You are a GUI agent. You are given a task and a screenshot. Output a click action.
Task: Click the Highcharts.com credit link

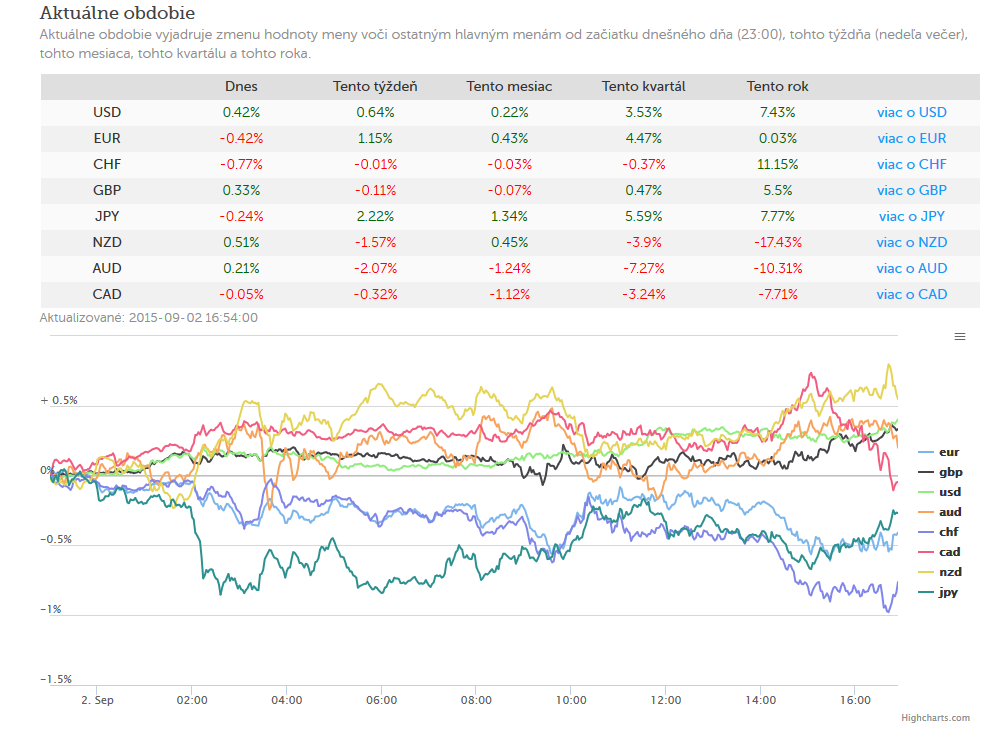click(935, 718)
